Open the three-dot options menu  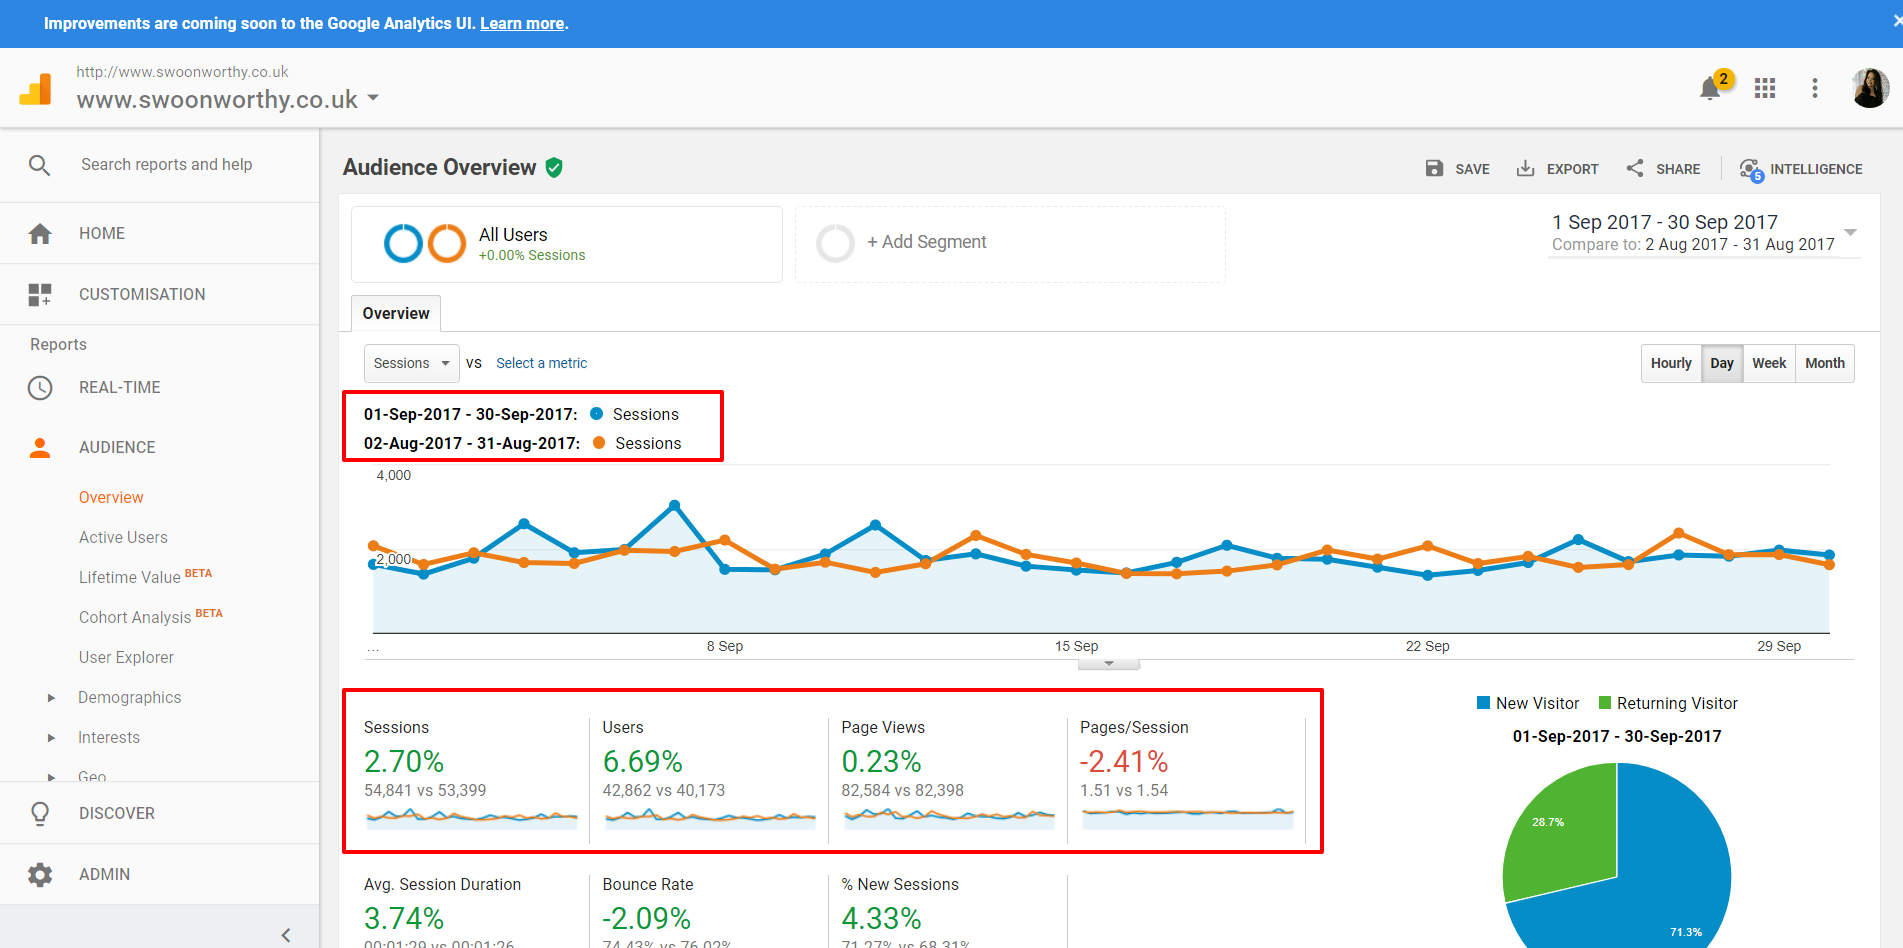coord(1815,89)
